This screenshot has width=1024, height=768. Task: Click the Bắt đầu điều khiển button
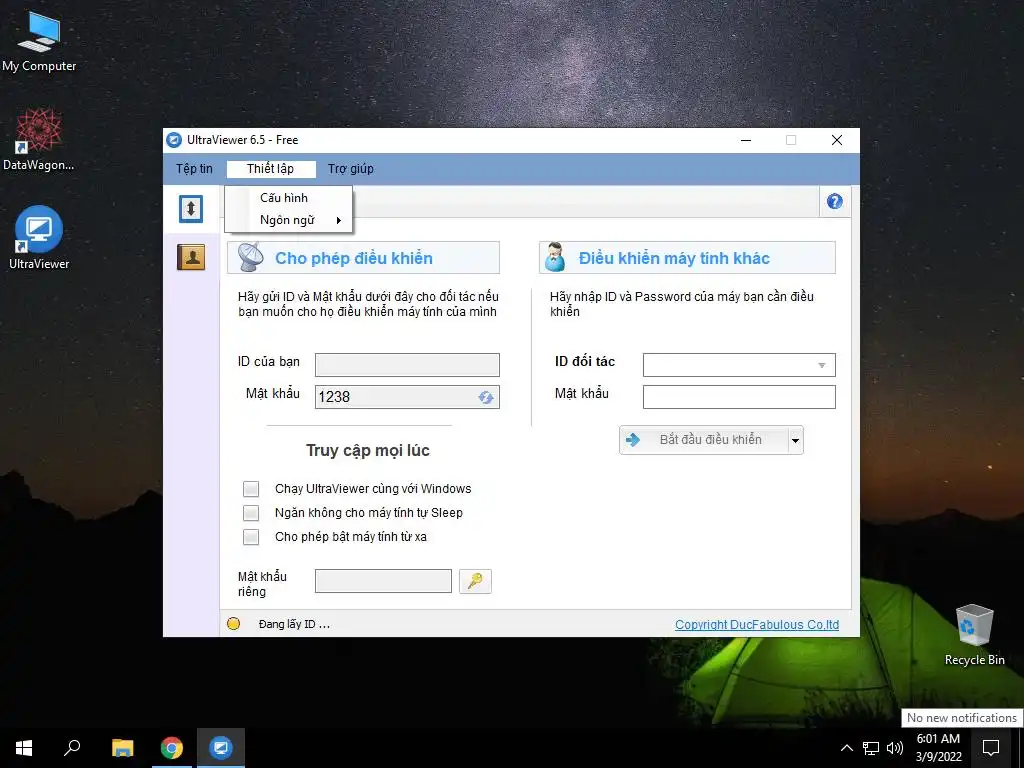703,440
